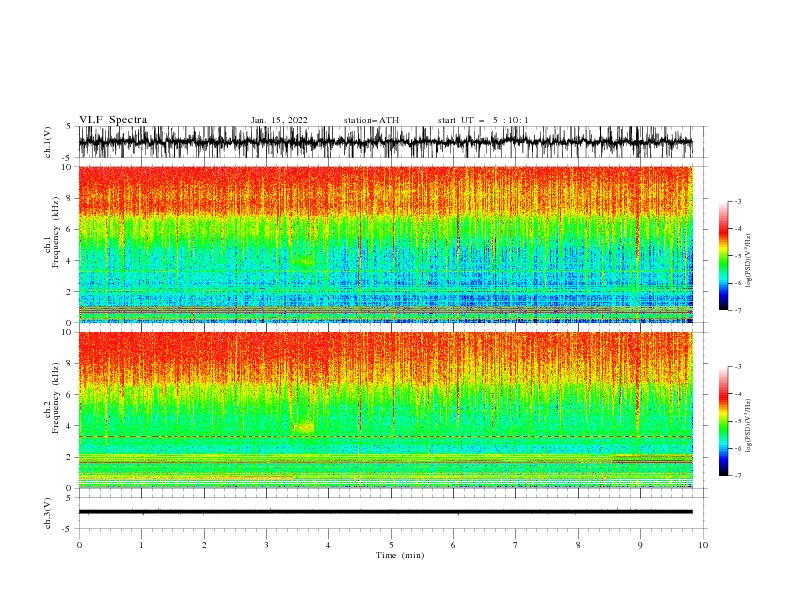The height and width of the screenshot is (612, 792).
Task: Click the ch.2 spectrogram color bar
Action: tap(723, 421)
